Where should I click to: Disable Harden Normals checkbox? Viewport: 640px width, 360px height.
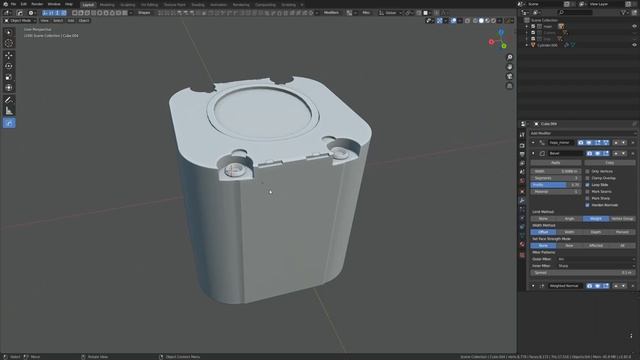tap(587, 205)
